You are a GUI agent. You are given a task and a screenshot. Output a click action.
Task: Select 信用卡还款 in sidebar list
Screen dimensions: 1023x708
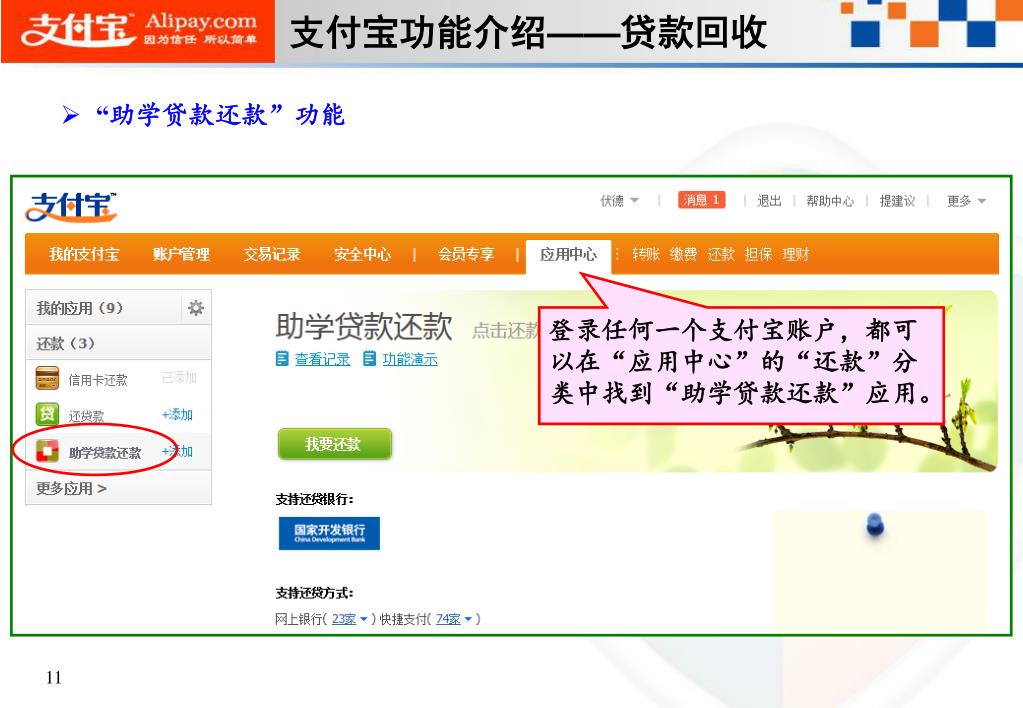pyautogui.click(x=98, y=380)
